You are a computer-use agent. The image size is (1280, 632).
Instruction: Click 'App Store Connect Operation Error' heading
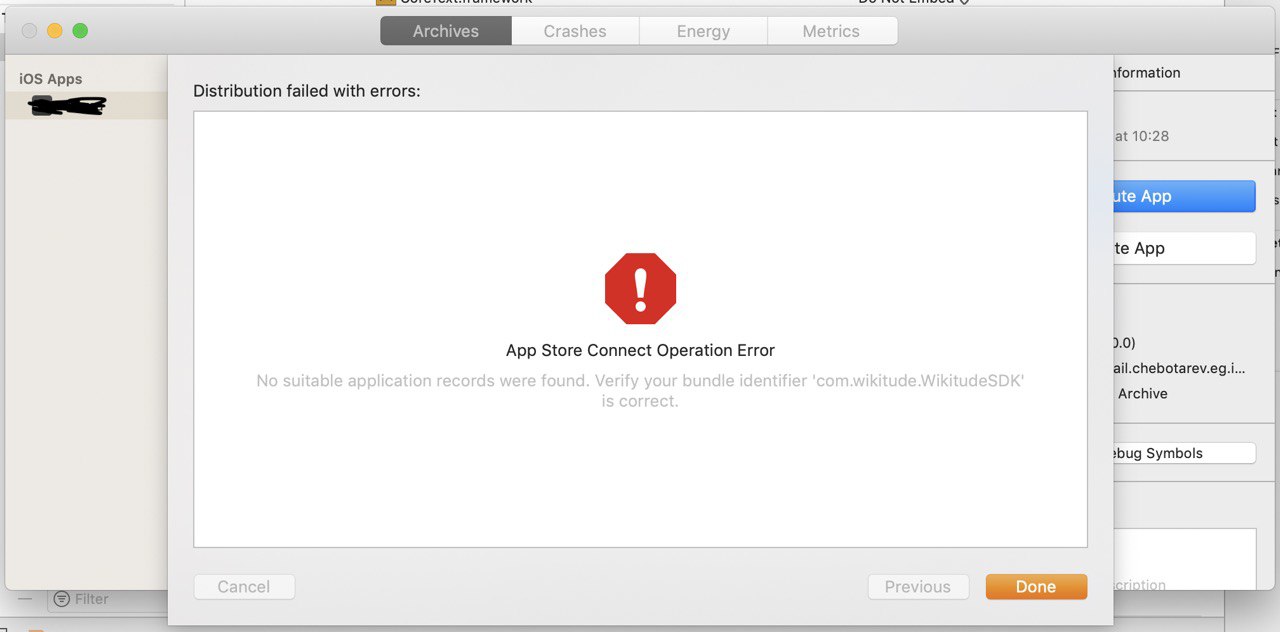pyautogui.click(x=641, y=350)
